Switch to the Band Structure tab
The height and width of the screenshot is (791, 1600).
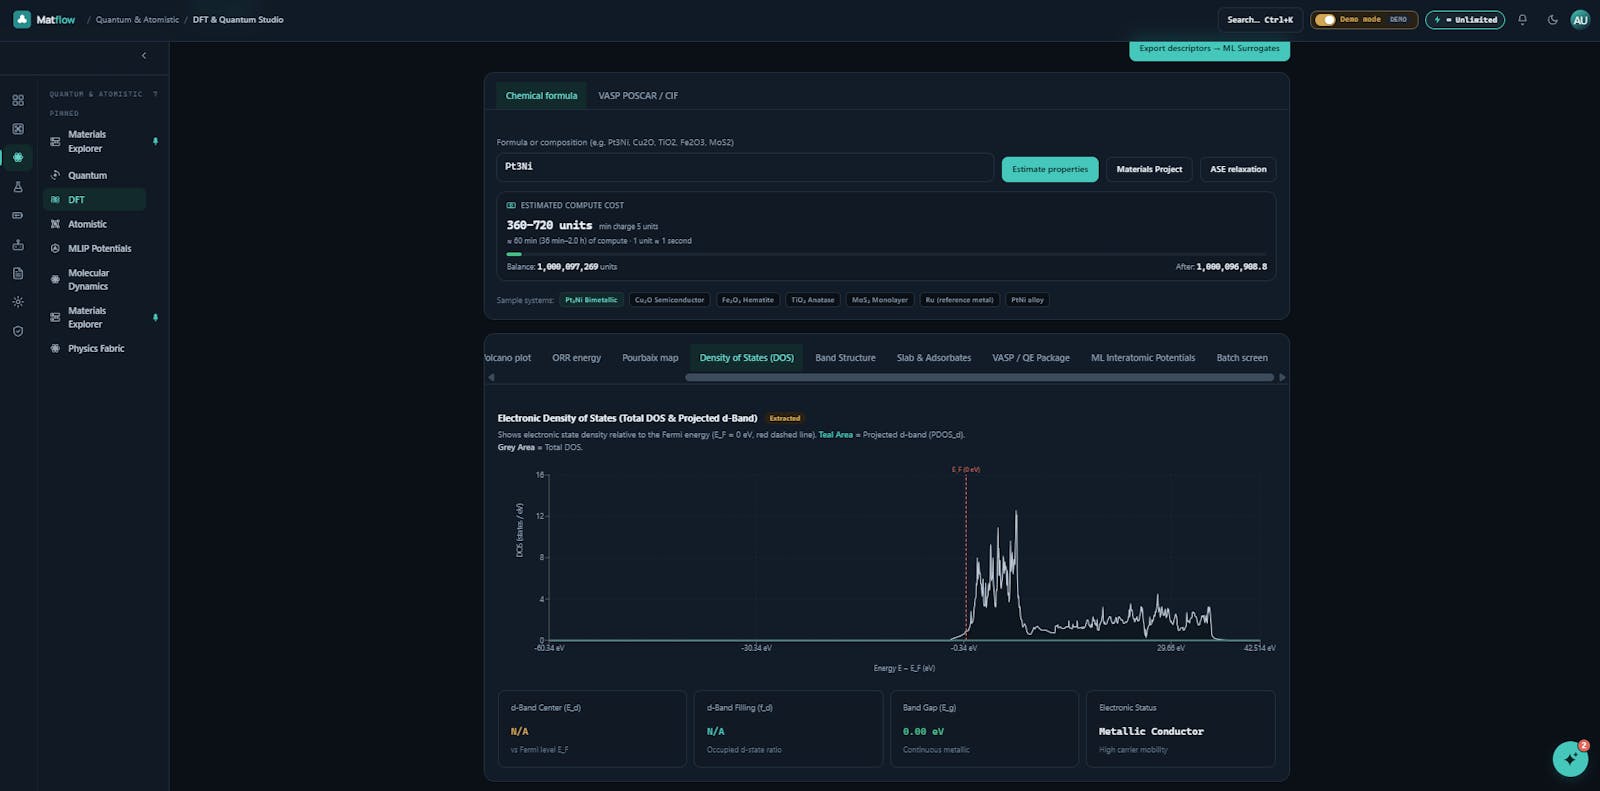845,358
